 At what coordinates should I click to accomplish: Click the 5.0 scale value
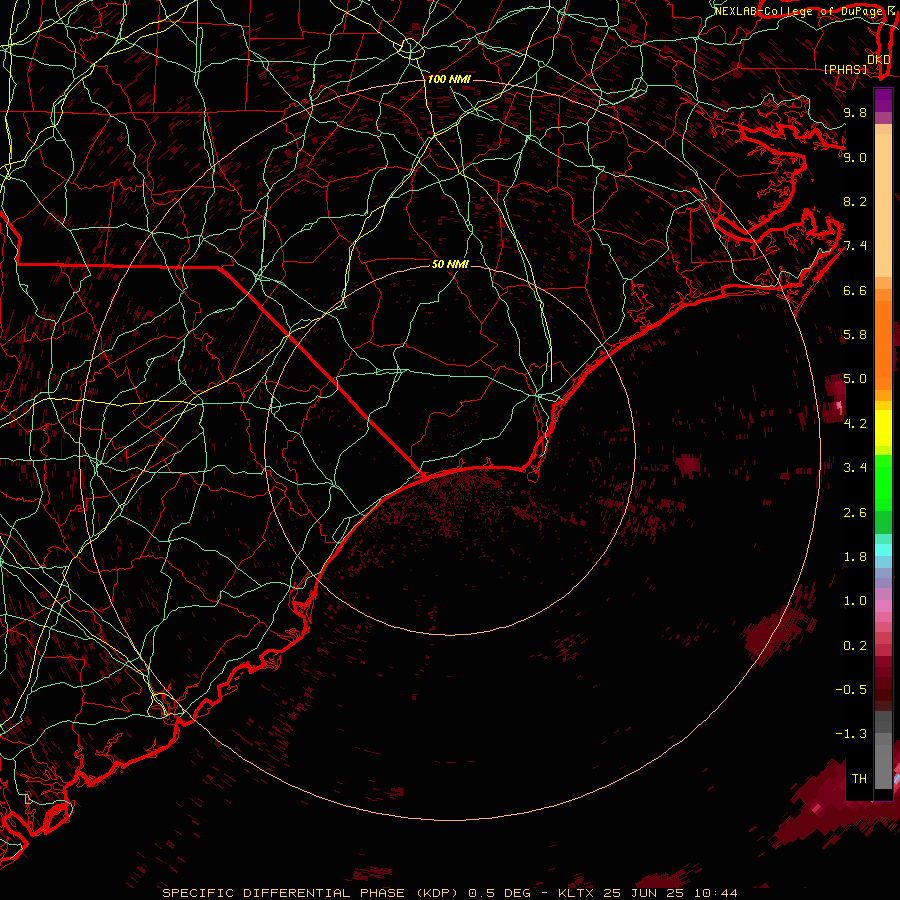pos(855,379)
